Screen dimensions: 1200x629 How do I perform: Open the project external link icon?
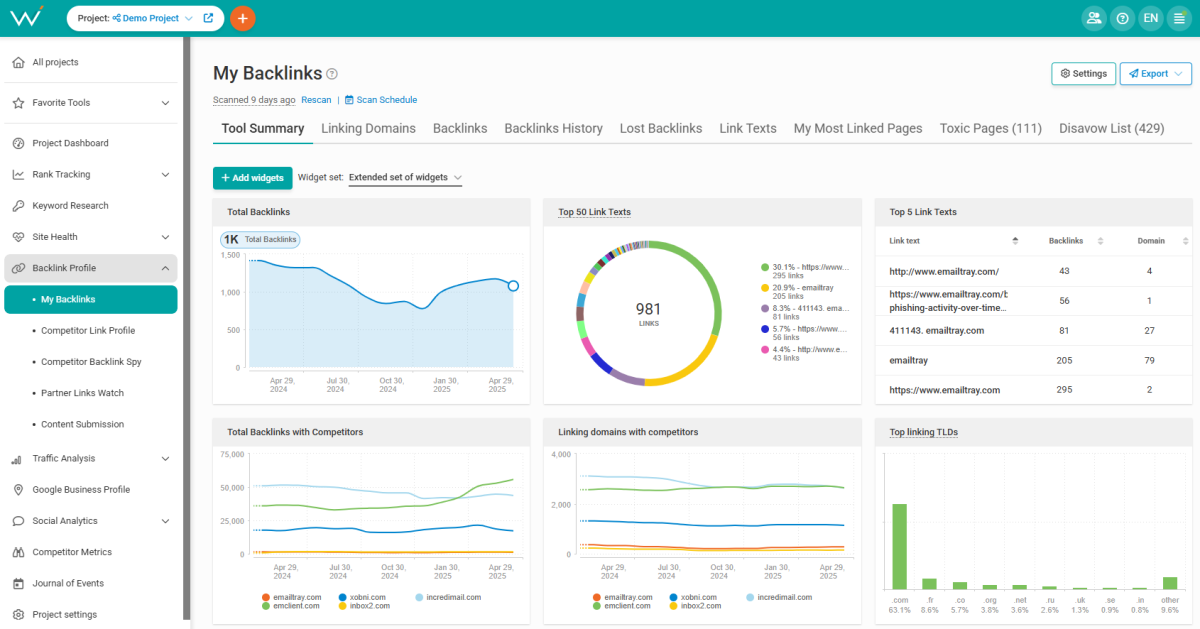[208, 18]
